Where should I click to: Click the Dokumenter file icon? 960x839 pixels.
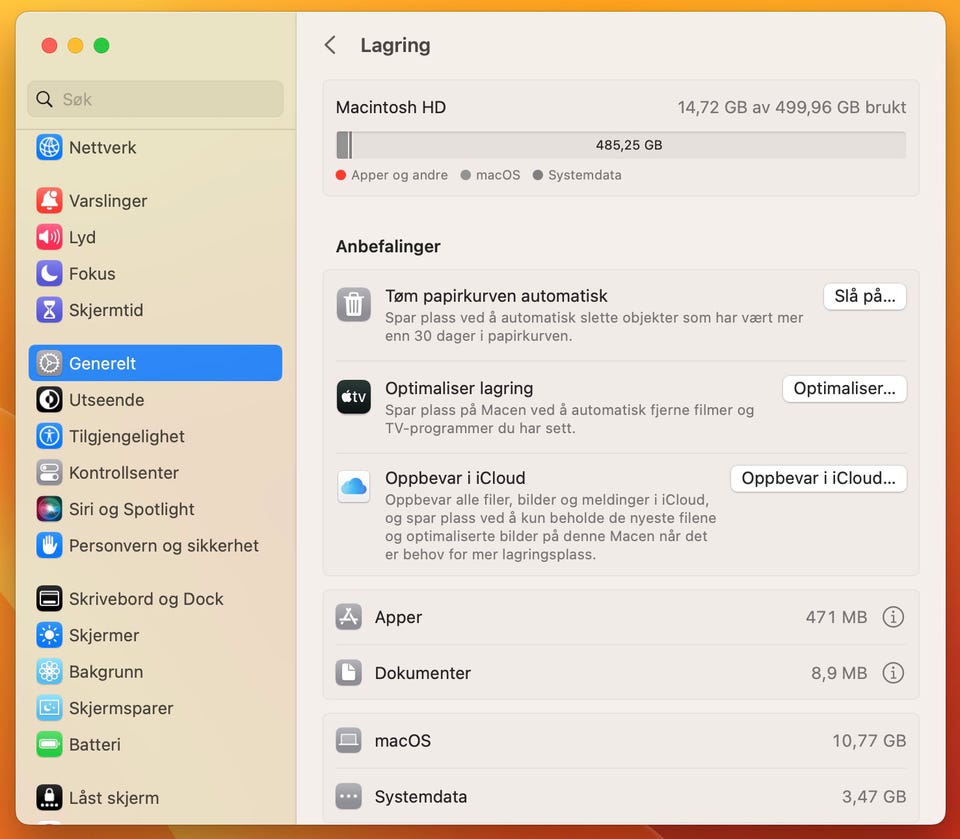348,673
